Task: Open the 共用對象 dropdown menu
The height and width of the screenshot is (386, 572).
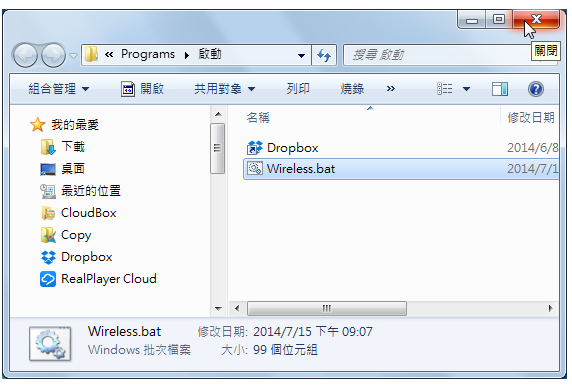Action: (x=225, y=89)
